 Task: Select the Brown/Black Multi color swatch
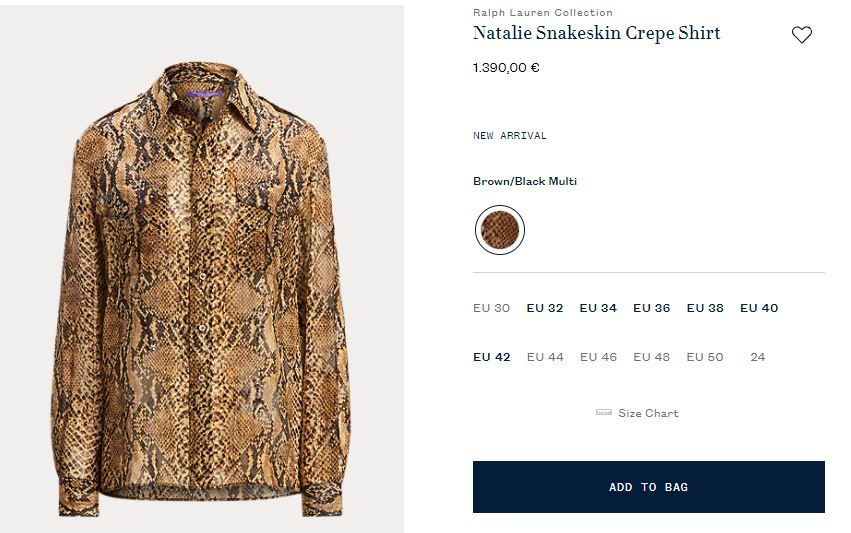tap(499, 231)
